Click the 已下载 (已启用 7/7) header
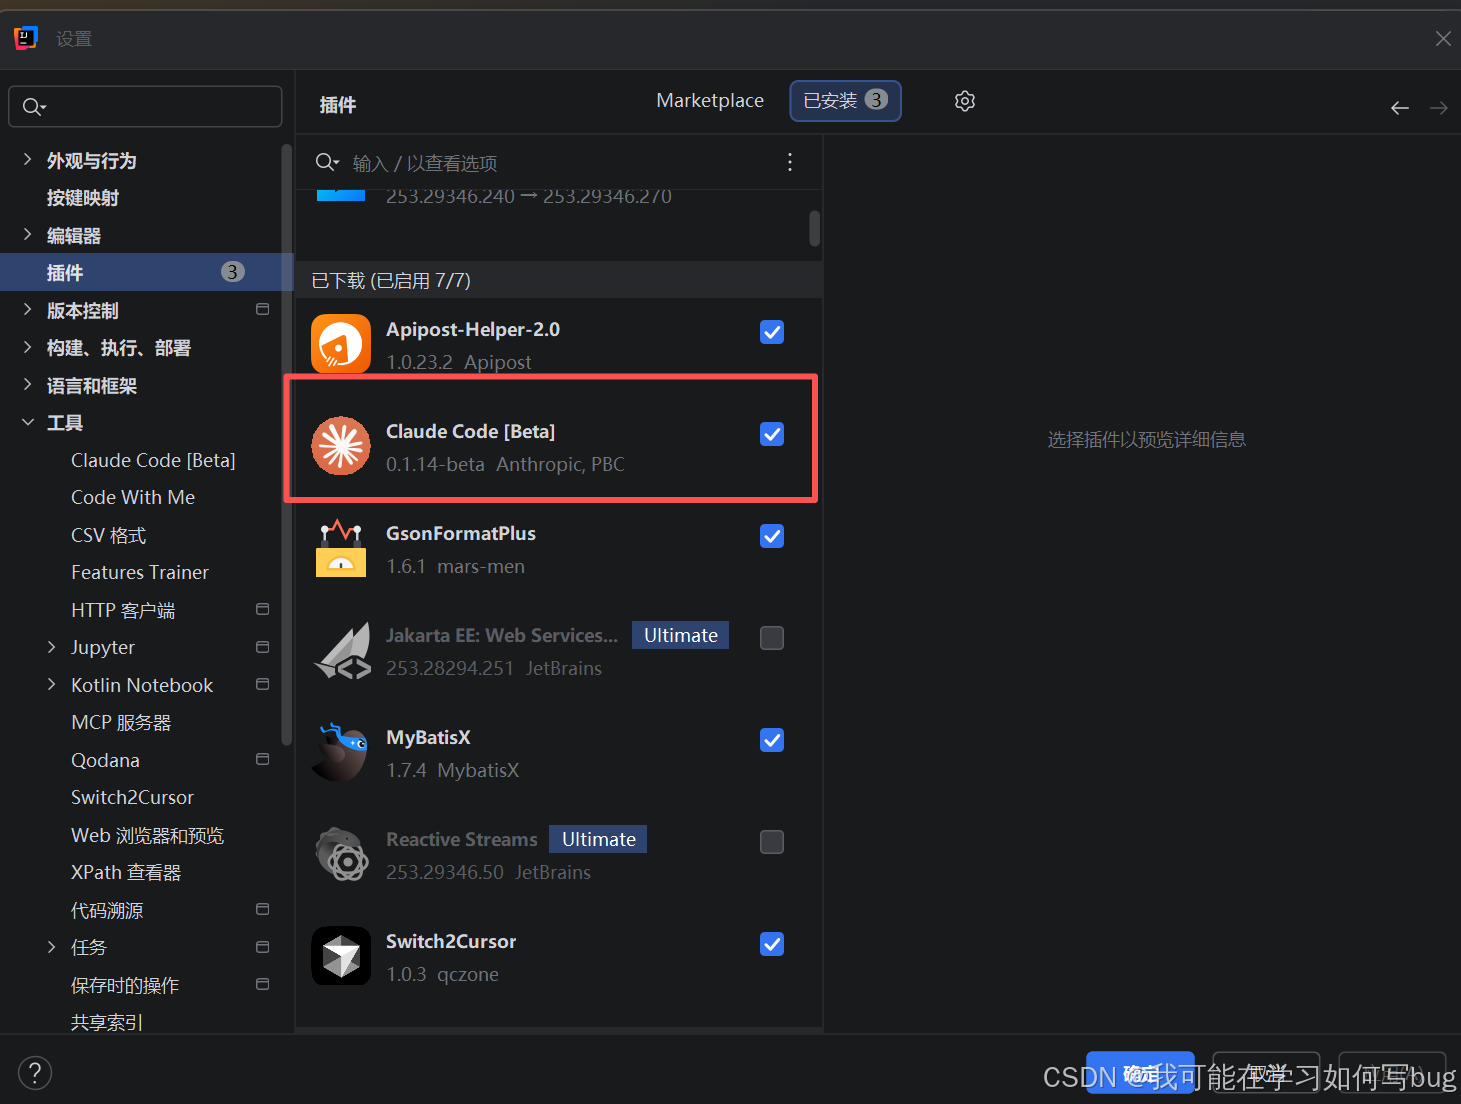The height and width of the screenshot is (1104, 1461). pyautogui.click(x=559, y=280)
